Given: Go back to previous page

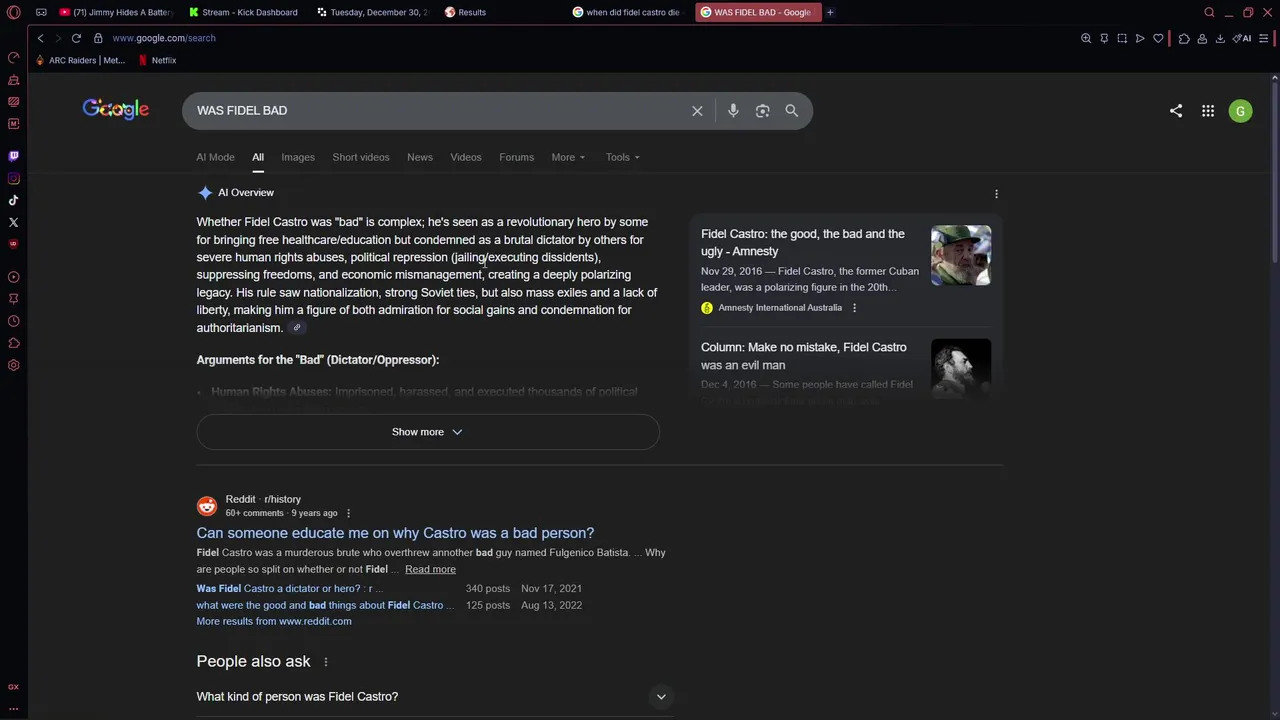Looking at the screenshot, I should point(40,38).
